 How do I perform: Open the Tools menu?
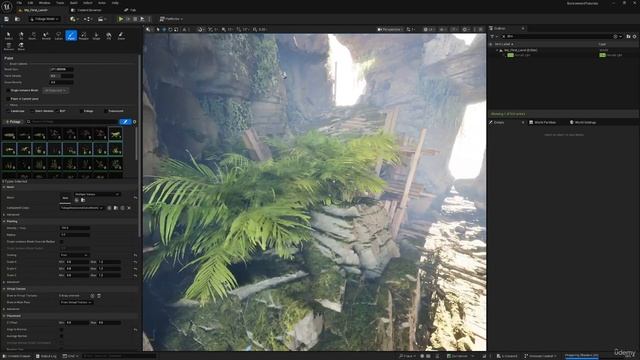click(x=60, y=3)
